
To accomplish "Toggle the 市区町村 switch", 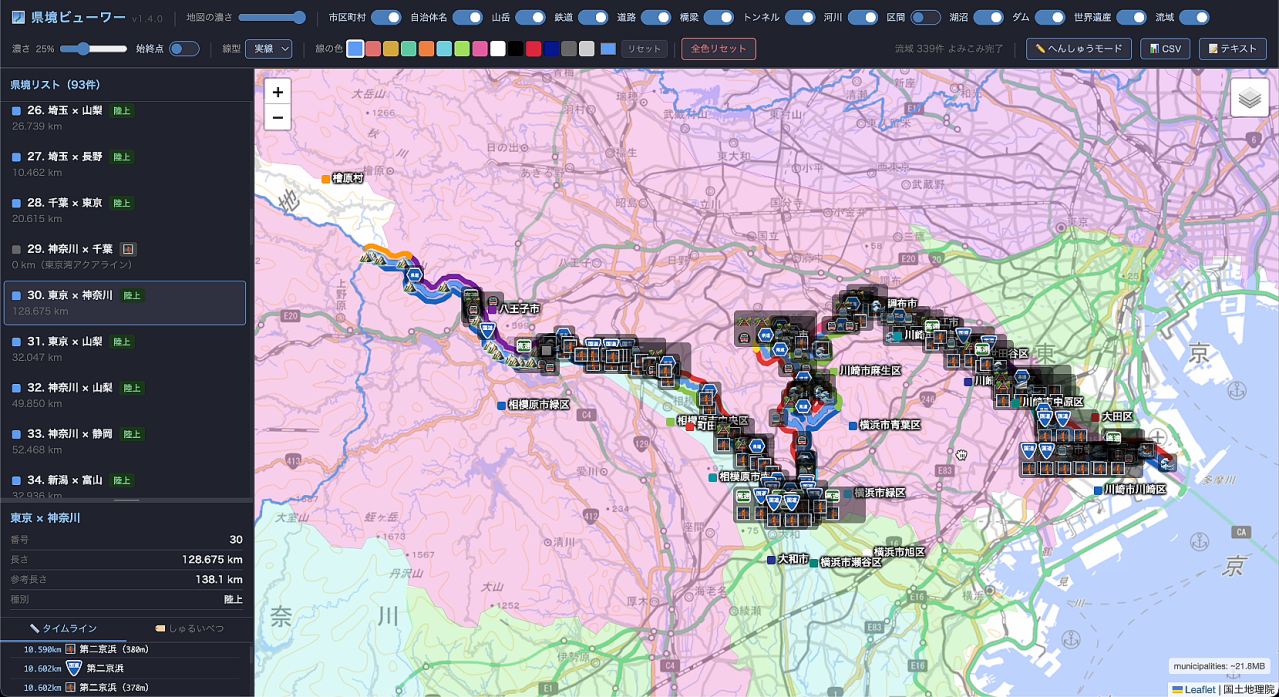I will [x=386, y=18].
